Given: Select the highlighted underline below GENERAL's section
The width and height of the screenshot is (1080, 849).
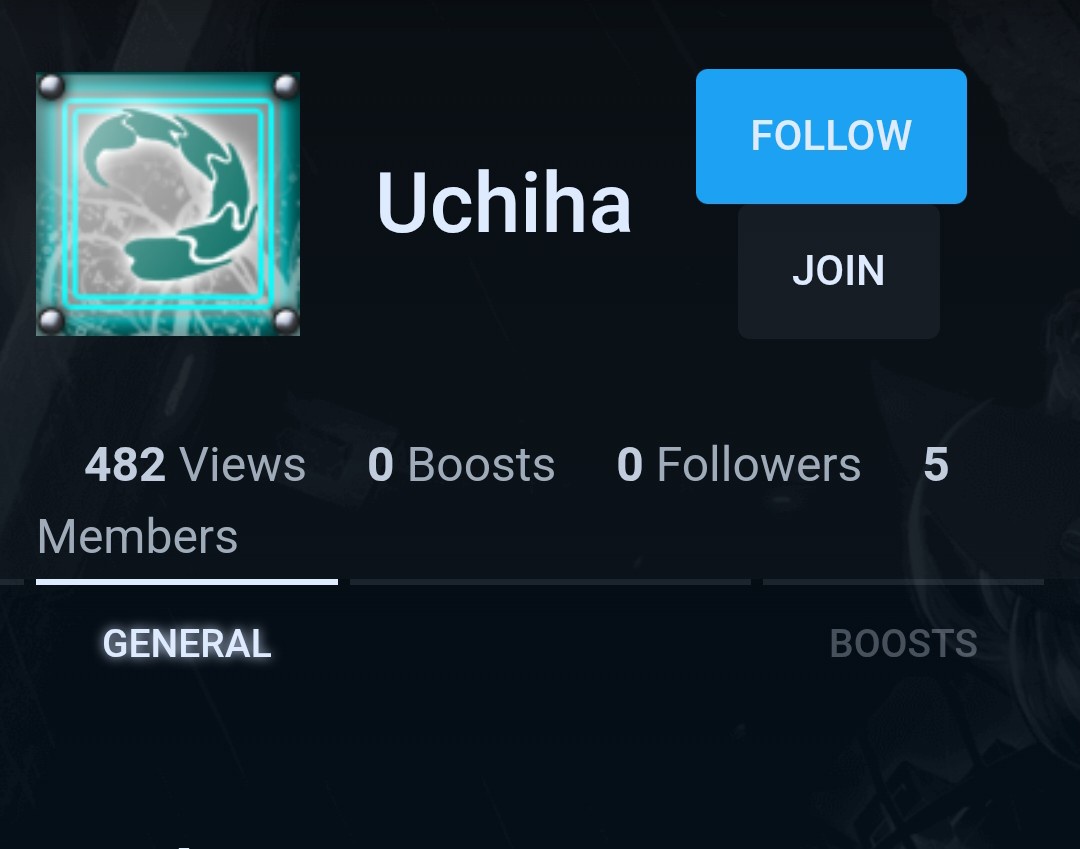Looking at the screenshot, I should 187,582.
